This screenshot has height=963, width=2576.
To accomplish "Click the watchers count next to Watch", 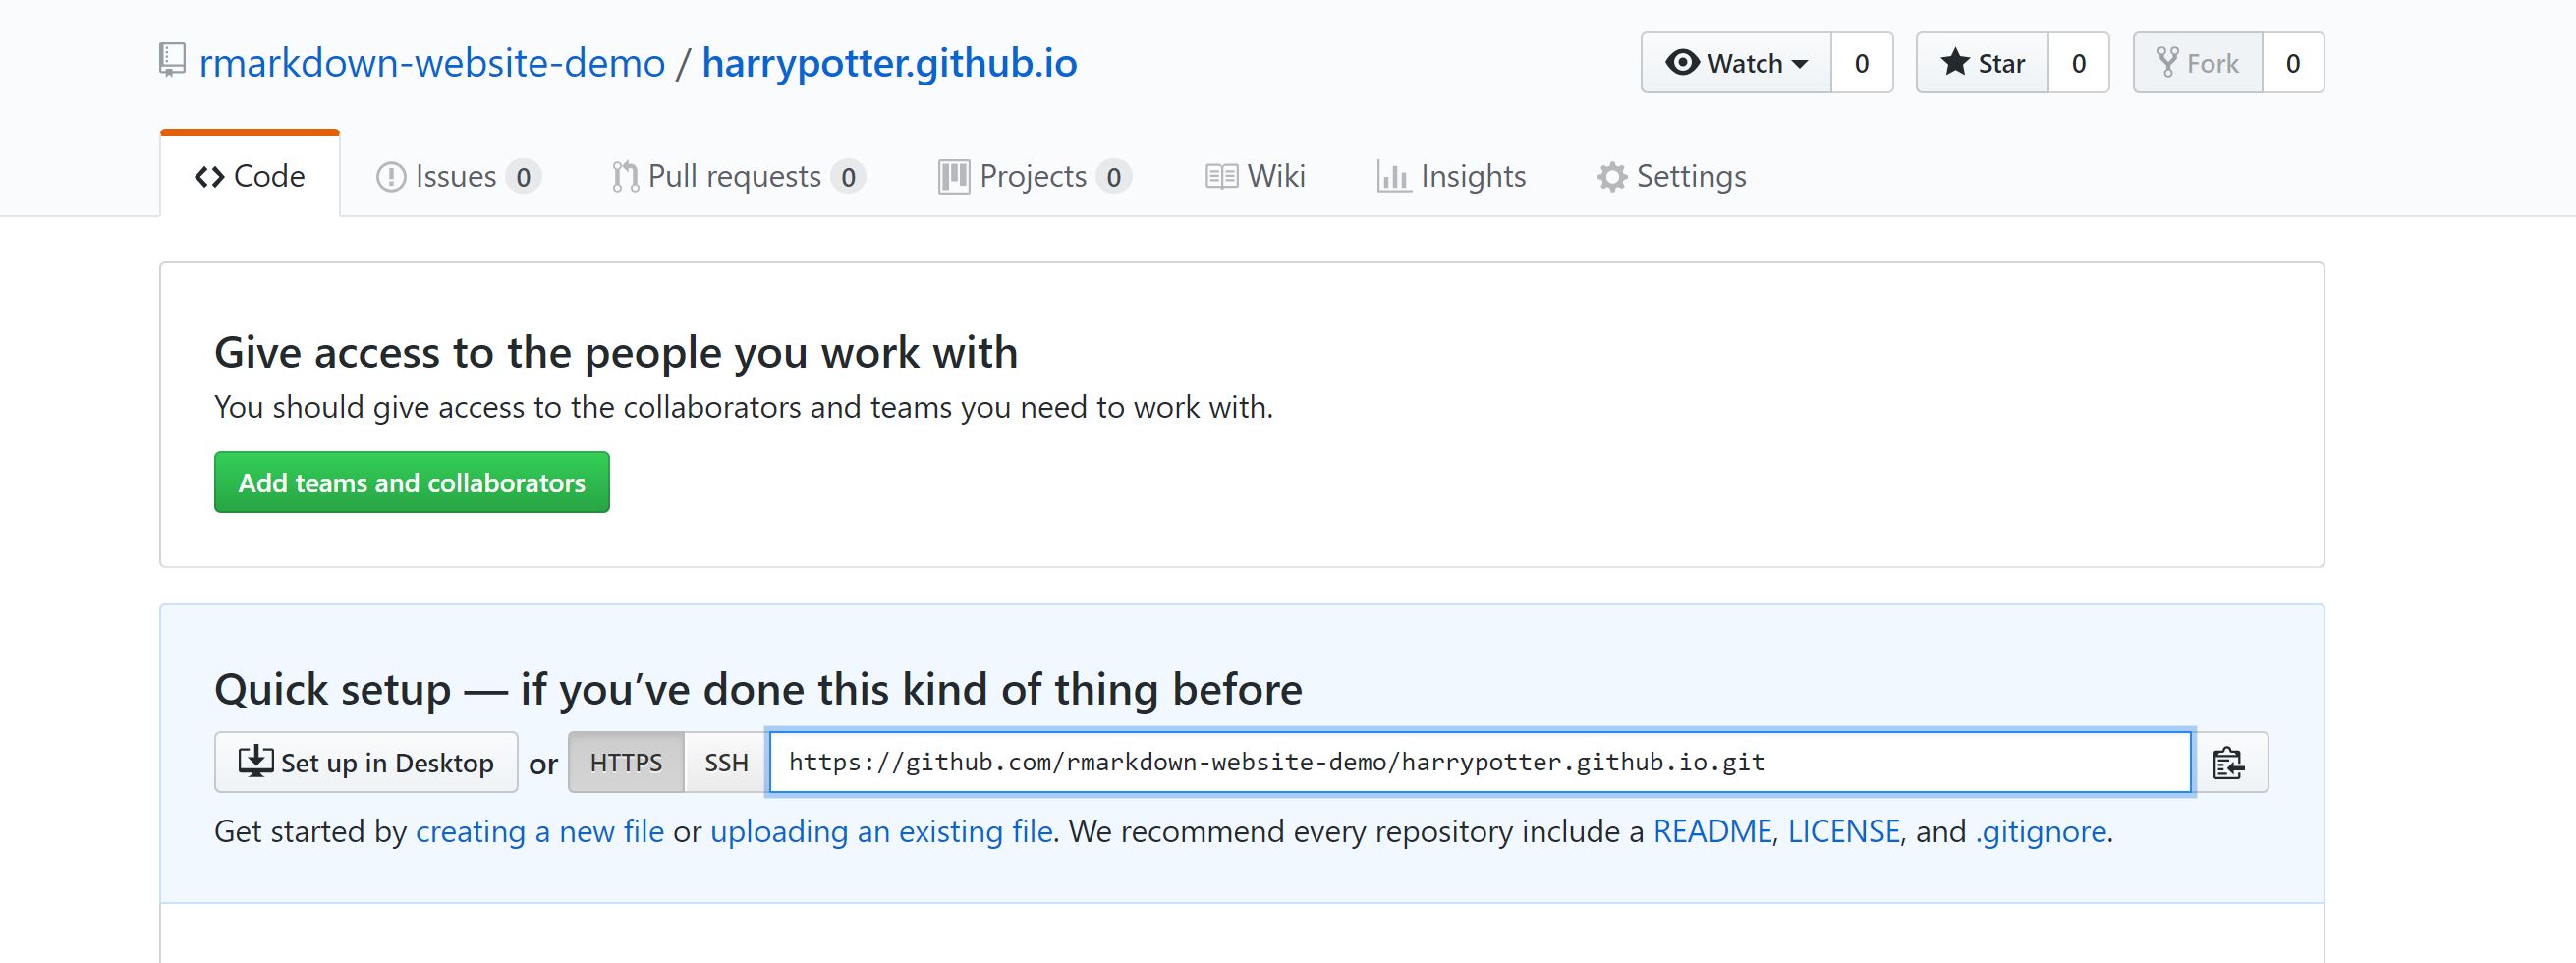I will click(x=1862, y=63).
